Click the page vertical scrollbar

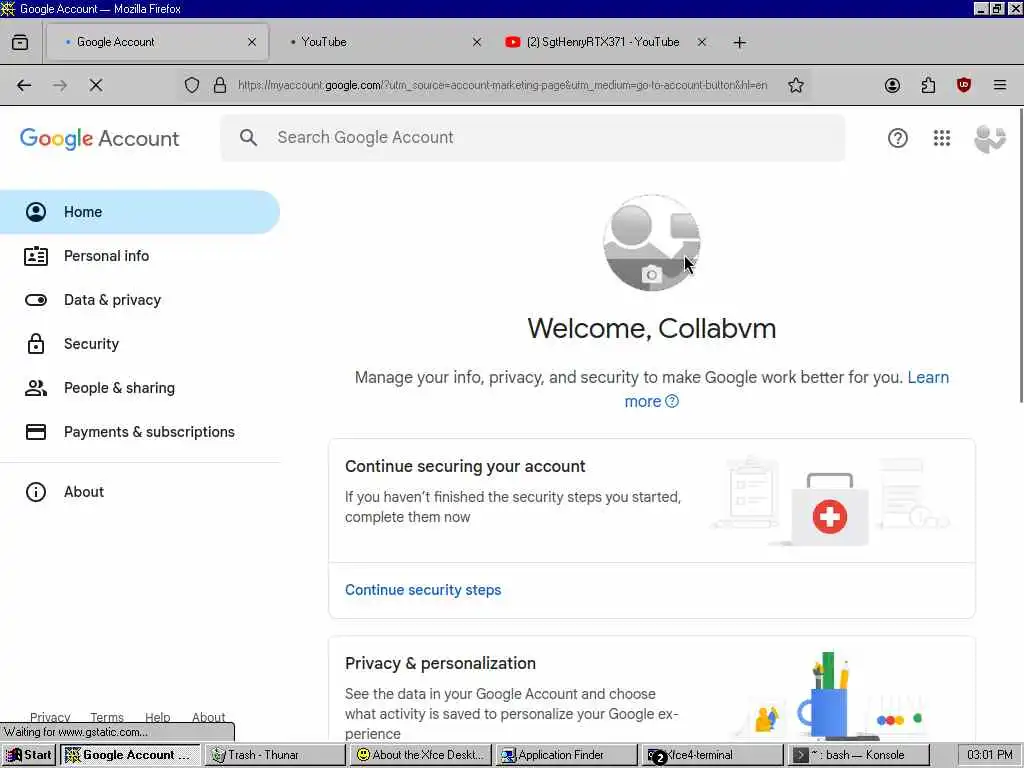click(1020, 255)
